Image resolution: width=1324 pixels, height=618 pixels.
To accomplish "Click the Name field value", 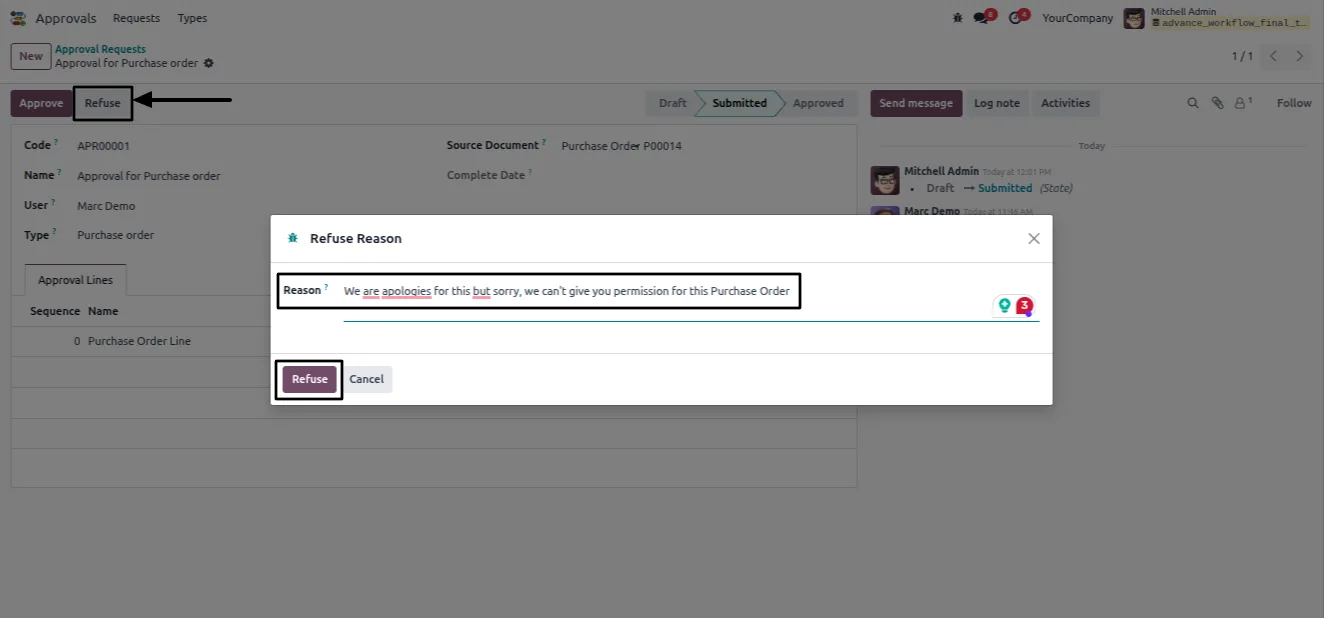I will point(148,176).
